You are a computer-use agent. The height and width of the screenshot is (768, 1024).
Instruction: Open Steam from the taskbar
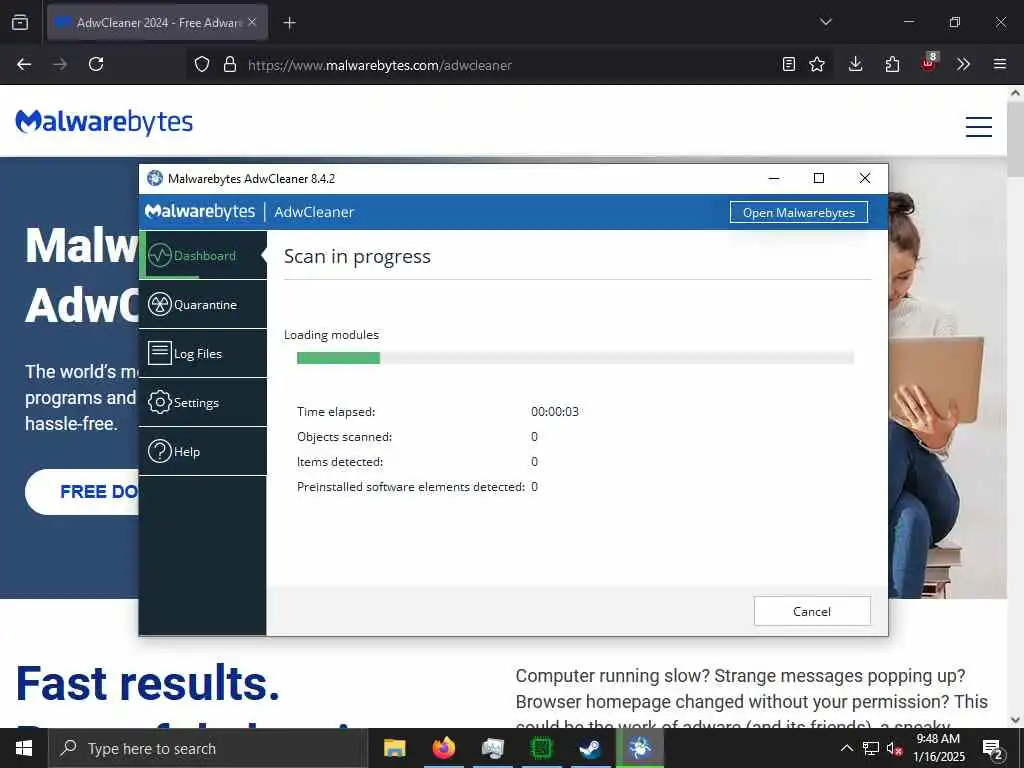point(590,748)
